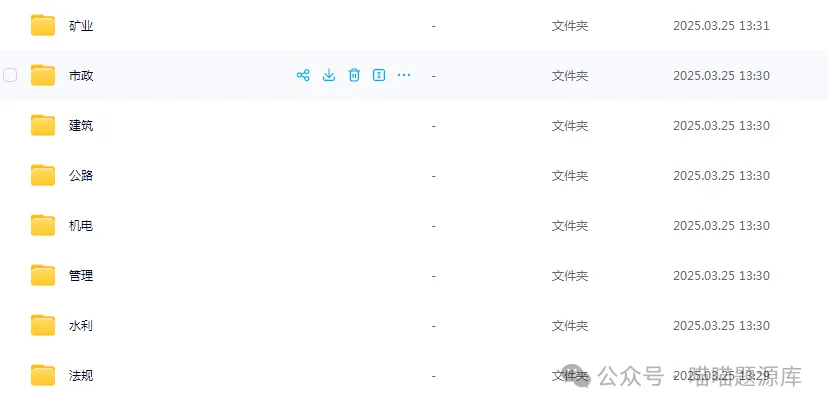
Task: Share the 市政 folder via share icon
Action: (x=303, y=75)
